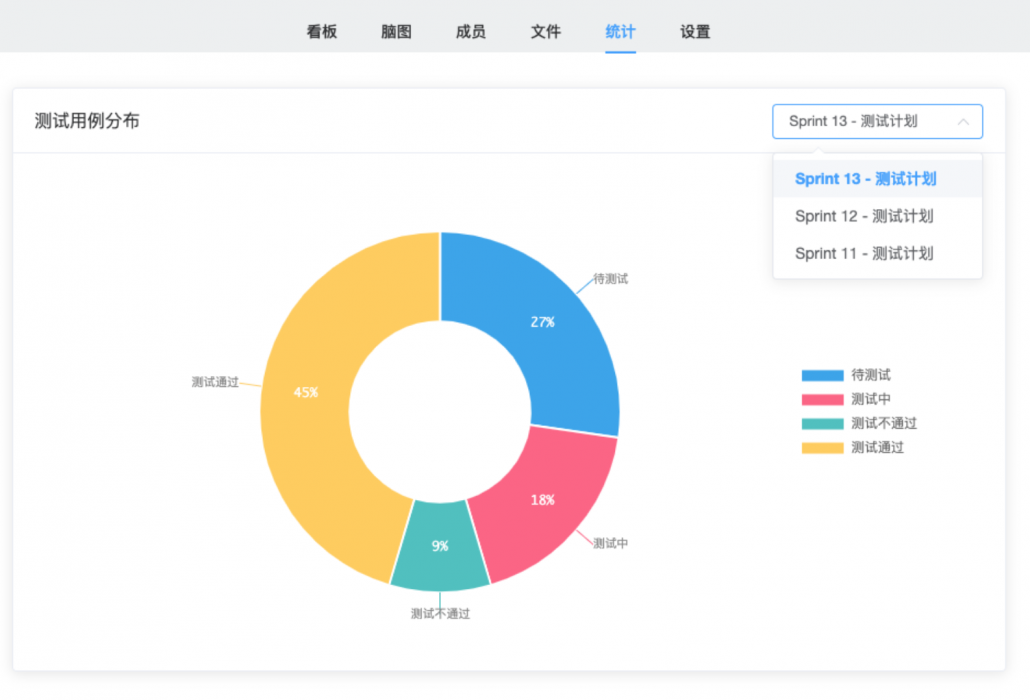The height and width of the screenshot is (700, 1030).
Task: Open the 文件 tab
Action: pos(545,31)
